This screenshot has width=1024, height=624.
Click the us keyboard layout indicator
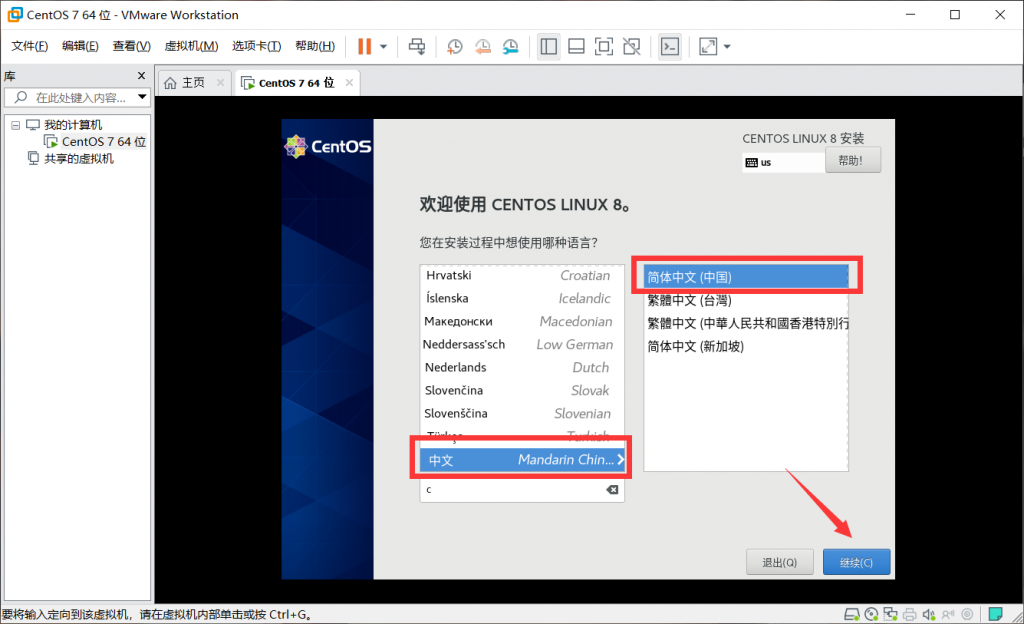pyautogui.click(x=783, y=163)
